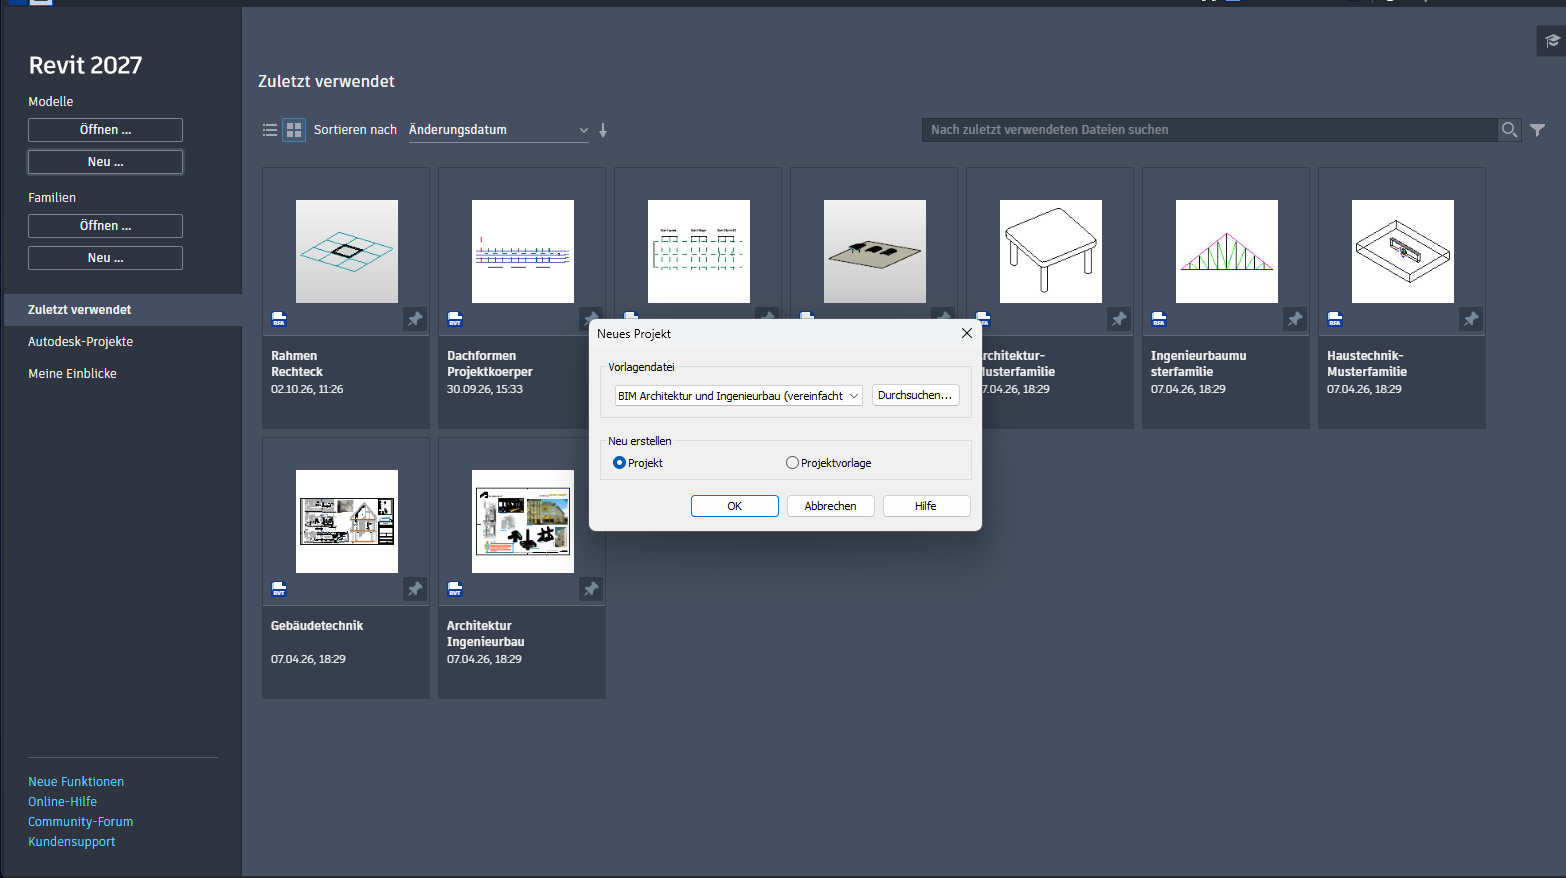Open Haustechnik-Musterfamilie thumbnail
This screenshot has width=1566, height=878.
click(1403, 251)
